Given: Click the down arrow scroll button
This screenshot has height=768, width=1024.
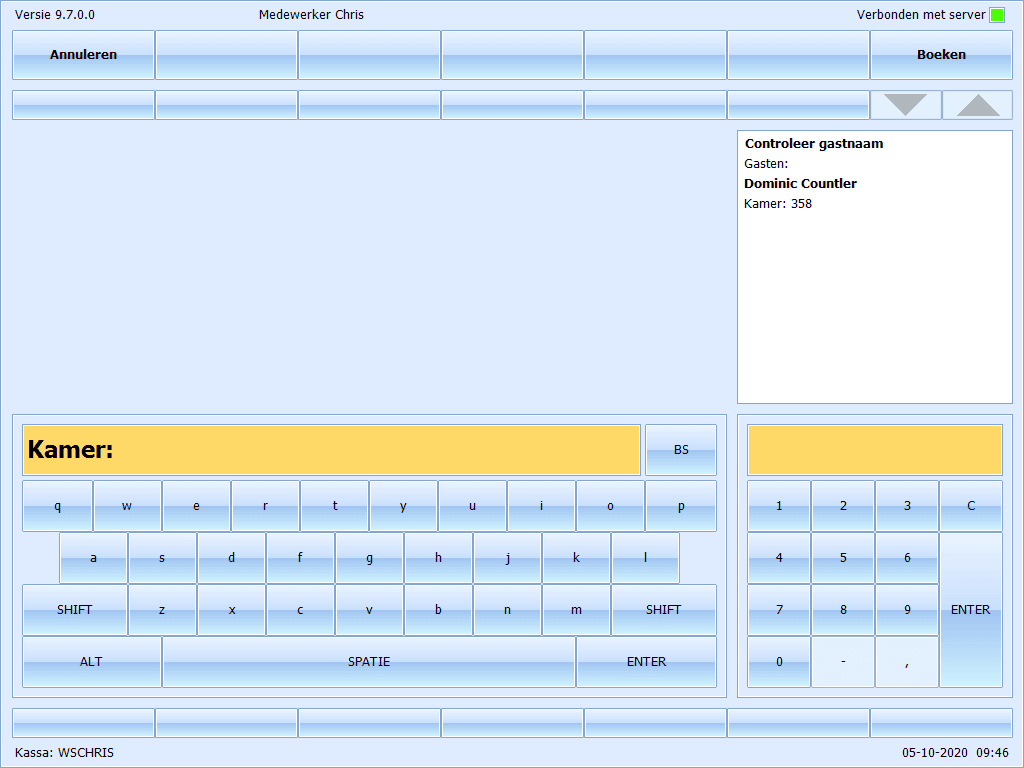Looking at the screenshot, I should pyautogui.click(x=906, y=105).
